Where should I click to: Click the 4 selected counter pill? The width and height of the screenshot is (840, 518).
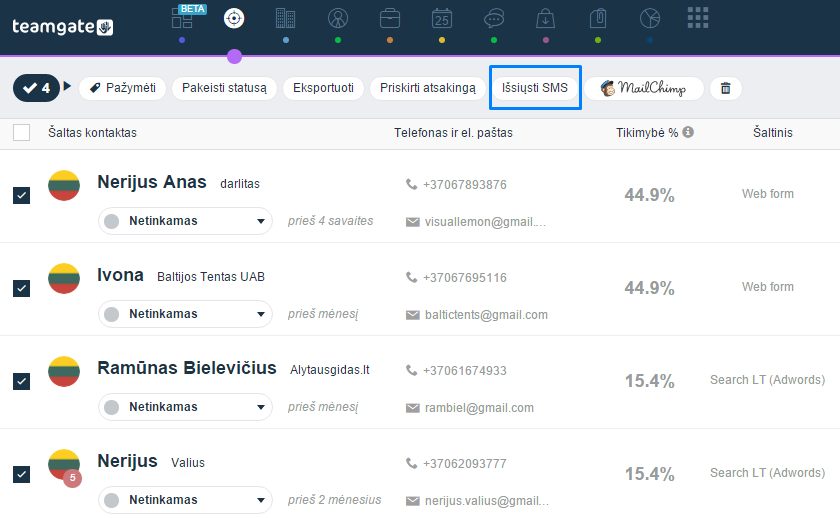(36, 88)
